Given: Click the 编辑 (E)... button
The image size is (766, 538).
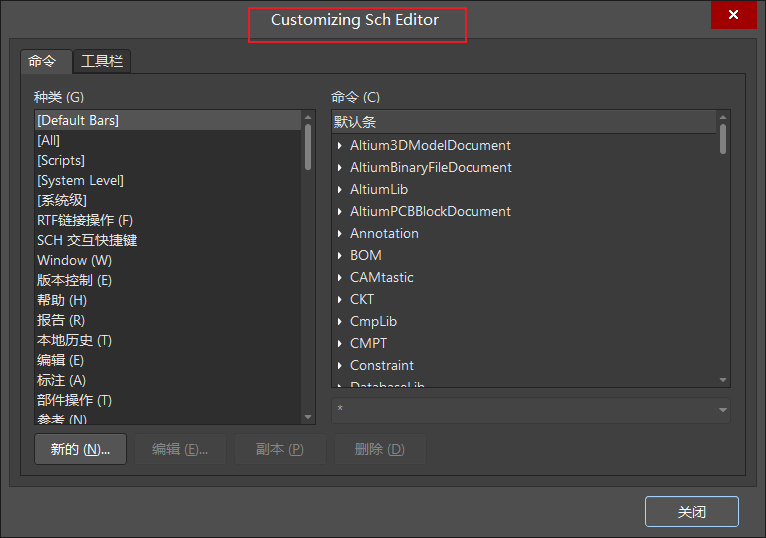Looking at the screenshot, I should (180, 449).
